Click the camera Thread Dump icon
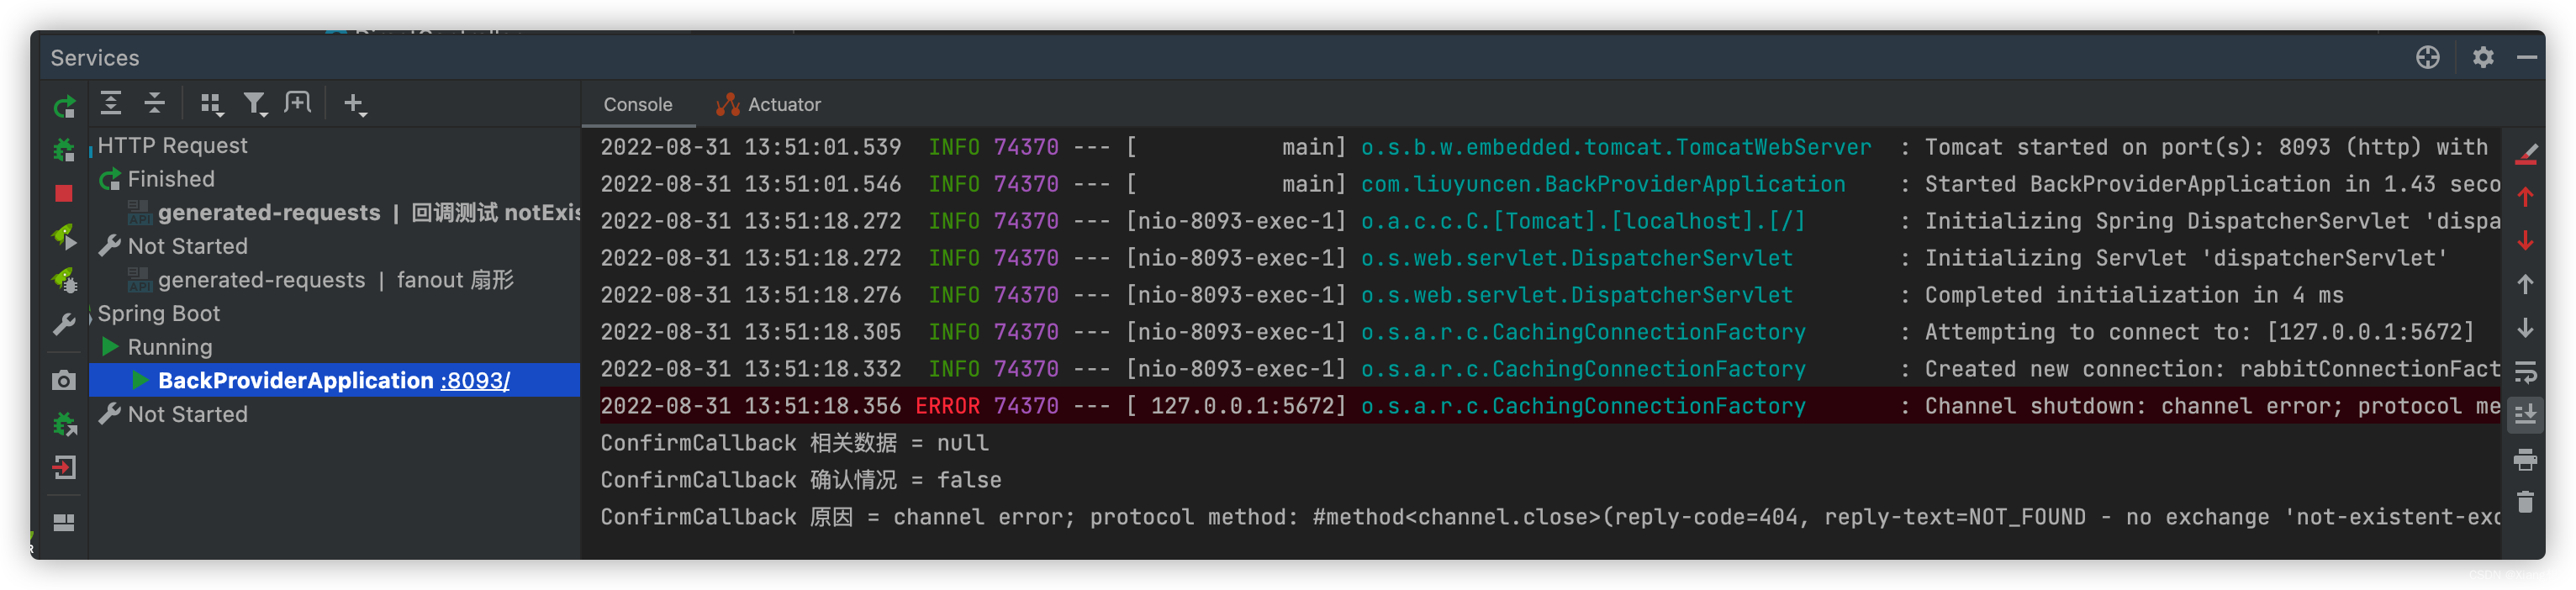Screen dimensions: 2576x590 point(64,380)
